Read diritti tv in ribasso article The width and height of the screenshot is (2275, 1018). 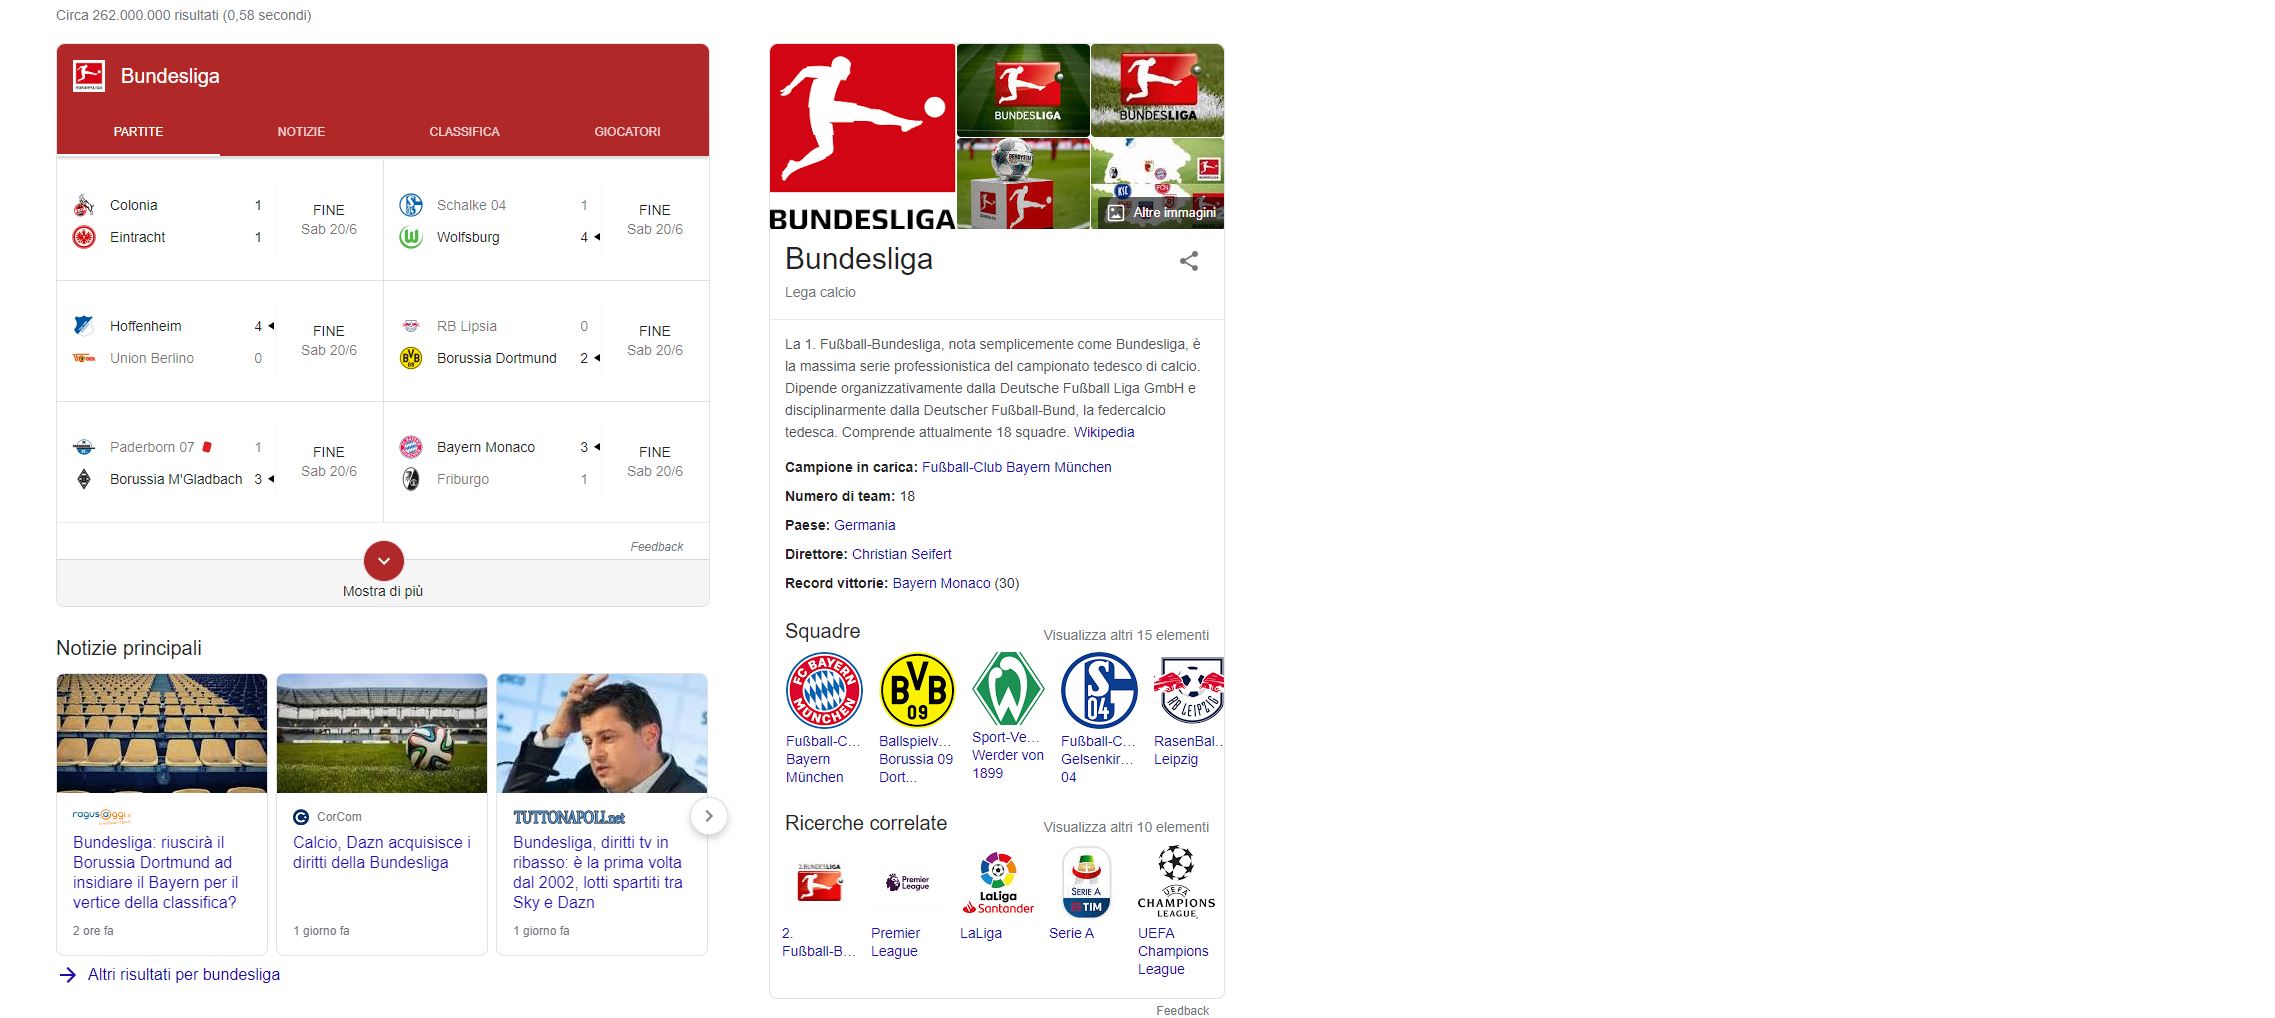(598, 872)
